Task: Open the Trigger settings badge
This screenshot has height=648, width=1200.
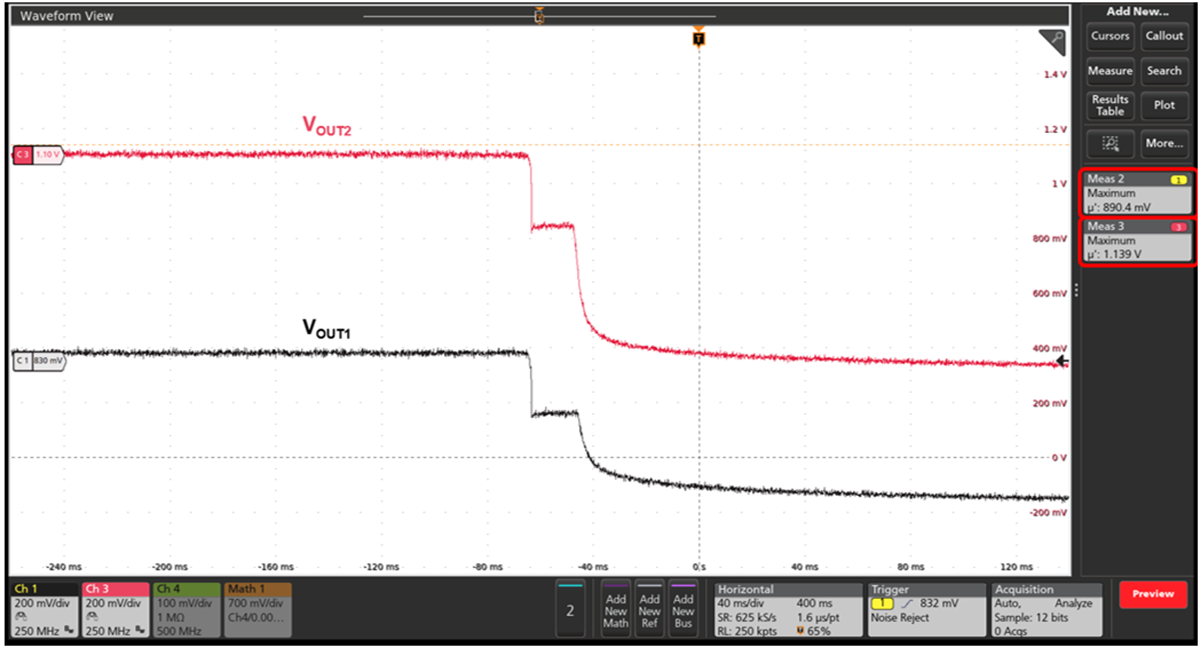Action: (926, 610)
